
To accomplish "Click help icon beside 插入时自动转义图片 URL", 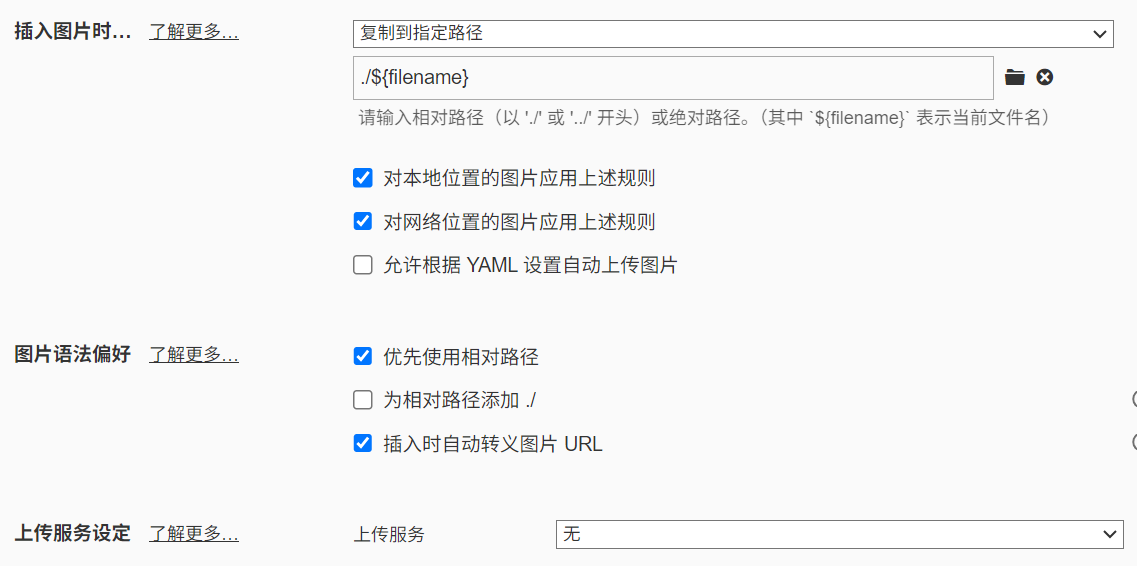I will tap(1134, 441).
